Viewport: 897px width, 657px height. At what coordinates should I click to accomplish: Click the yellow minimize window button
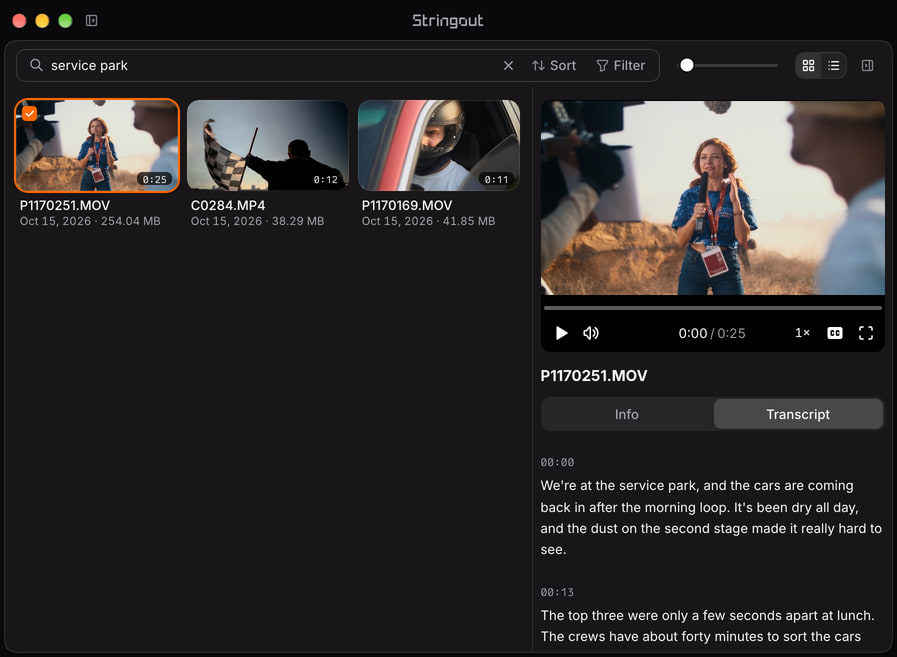(x=42, y=21)
